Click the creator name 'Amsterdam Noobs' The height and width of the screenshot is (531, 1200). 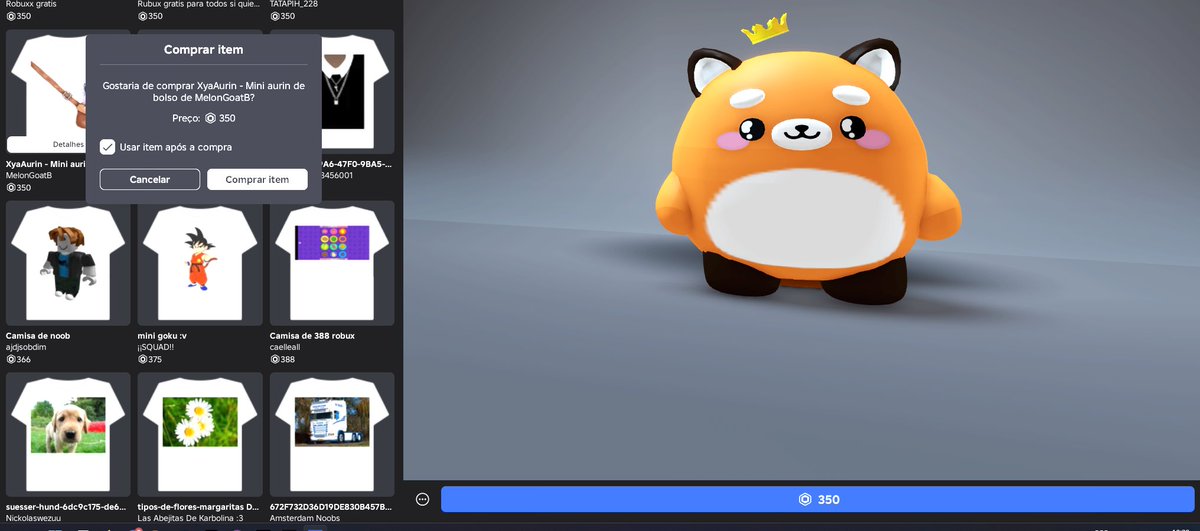click(305, 518)
